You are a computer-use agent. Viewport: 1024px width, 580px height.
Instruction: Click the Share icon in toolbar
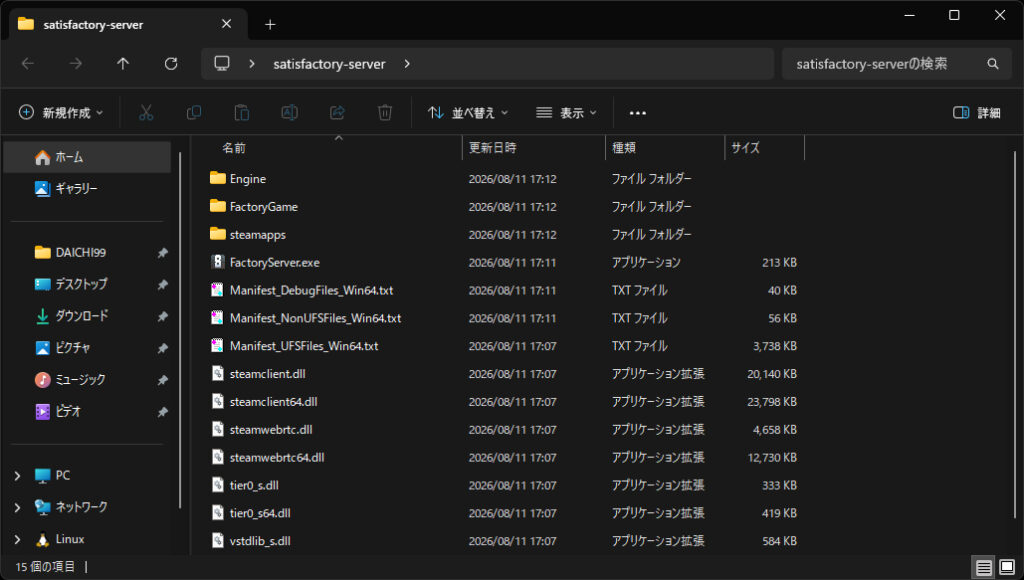point(337,113)
